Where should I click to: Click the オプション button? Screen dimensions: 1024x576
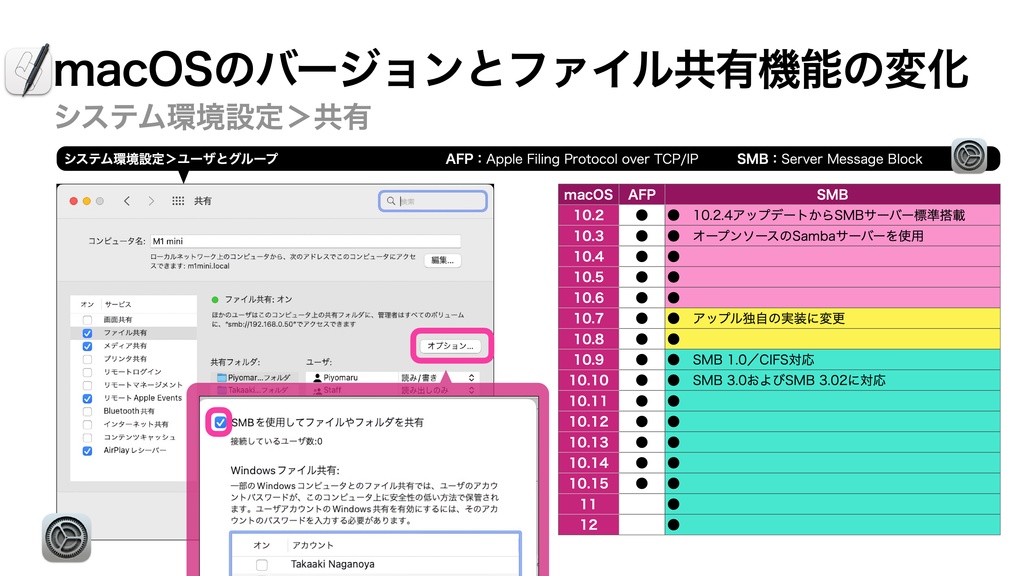point(452,346)
